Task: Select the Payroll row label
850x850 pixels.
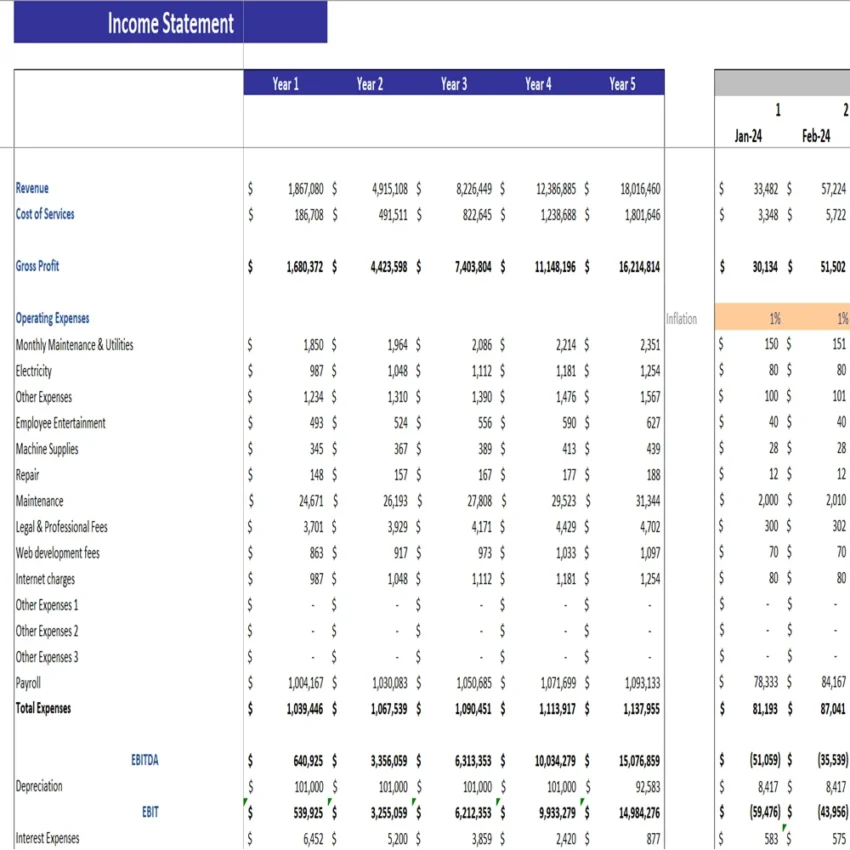Action: coord(27,683)
